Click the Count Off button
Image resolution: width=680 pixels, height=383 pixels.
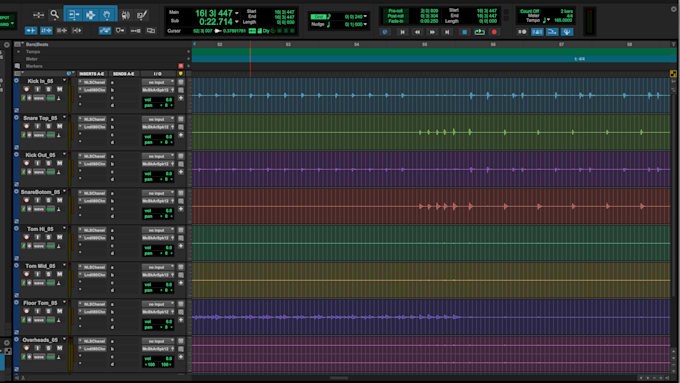click(530, 11)
